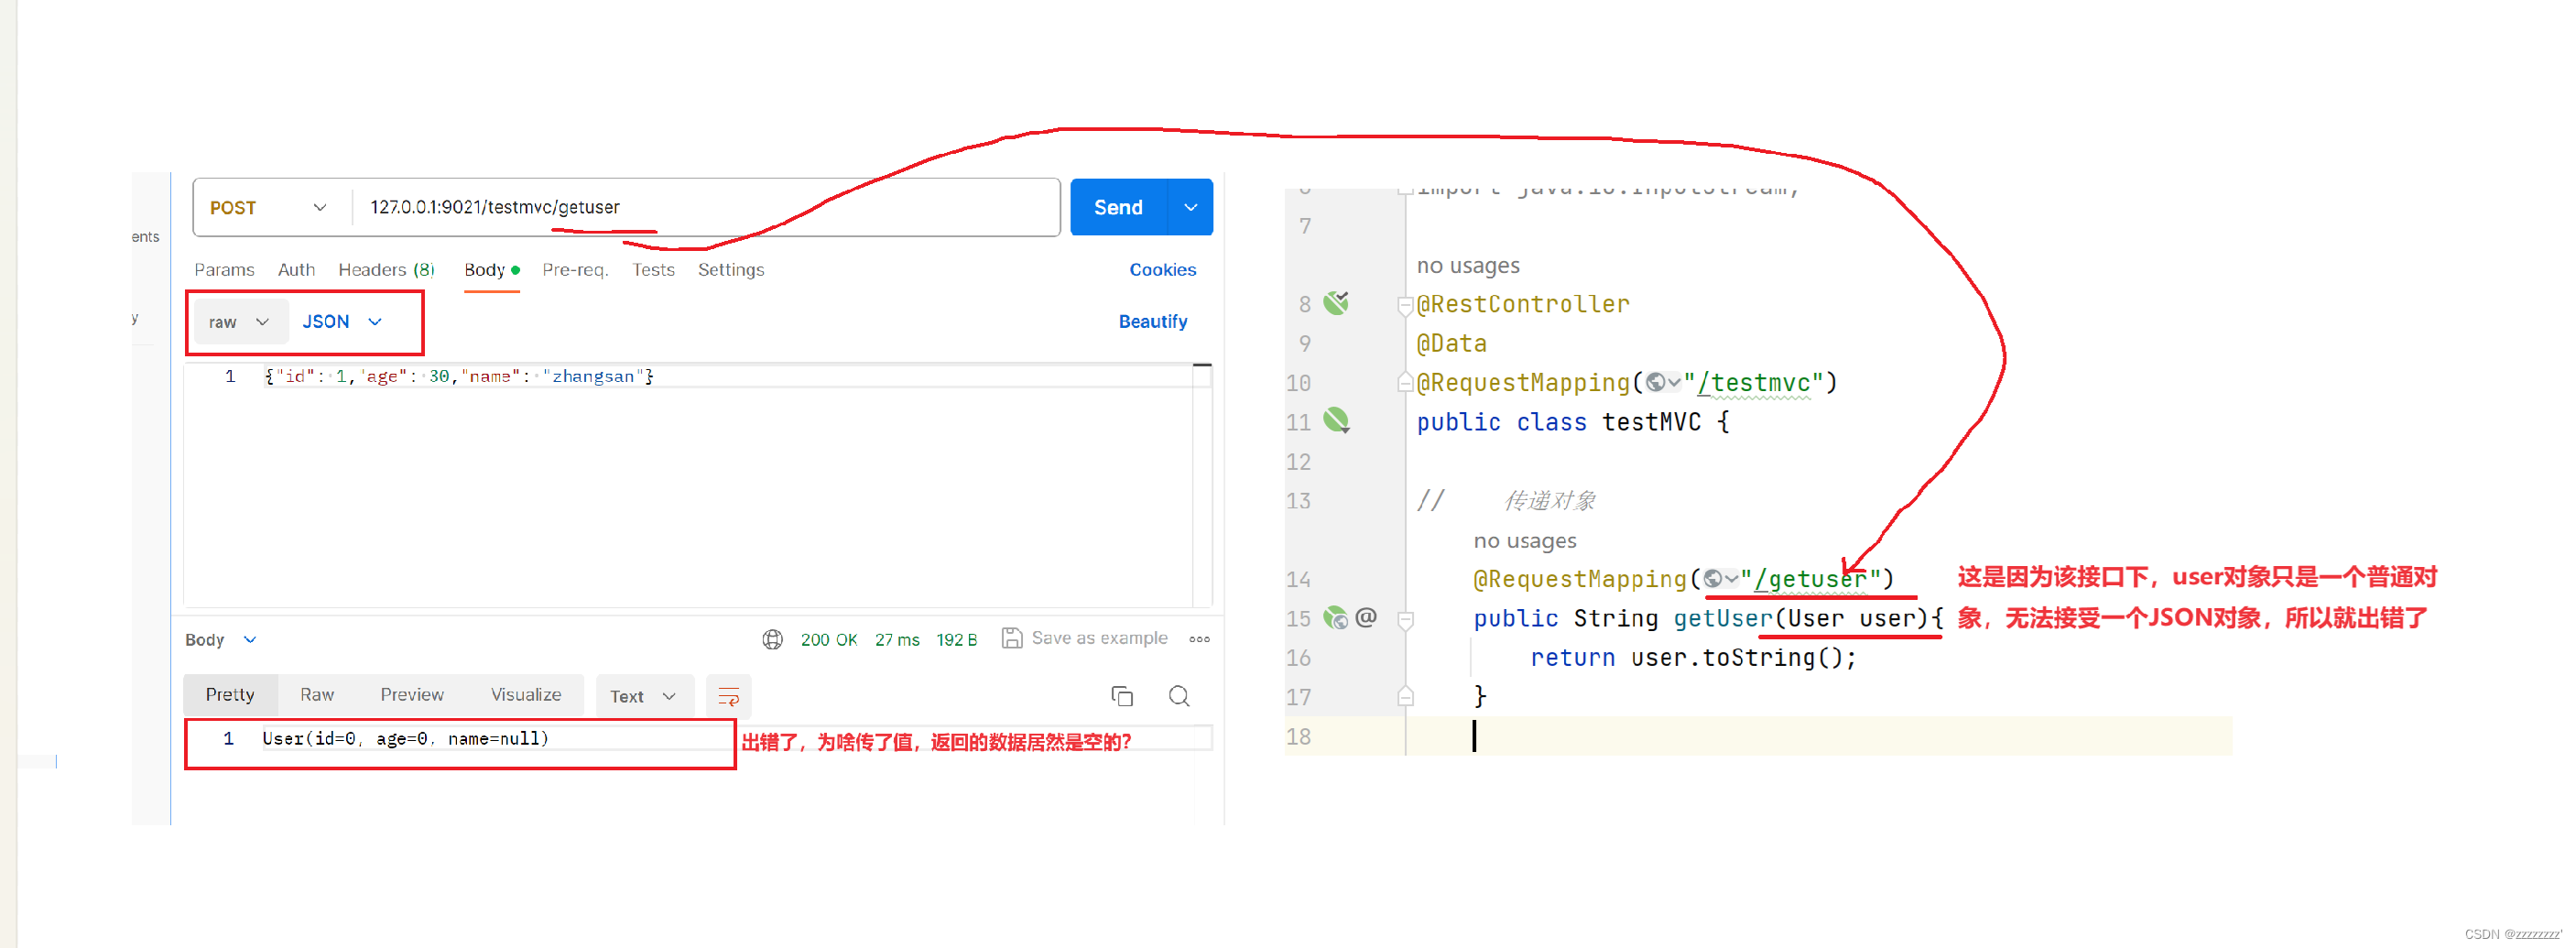Click the "no usages" hint above @RestController
Screen dimensions: 2576x948
[1468, 266]
